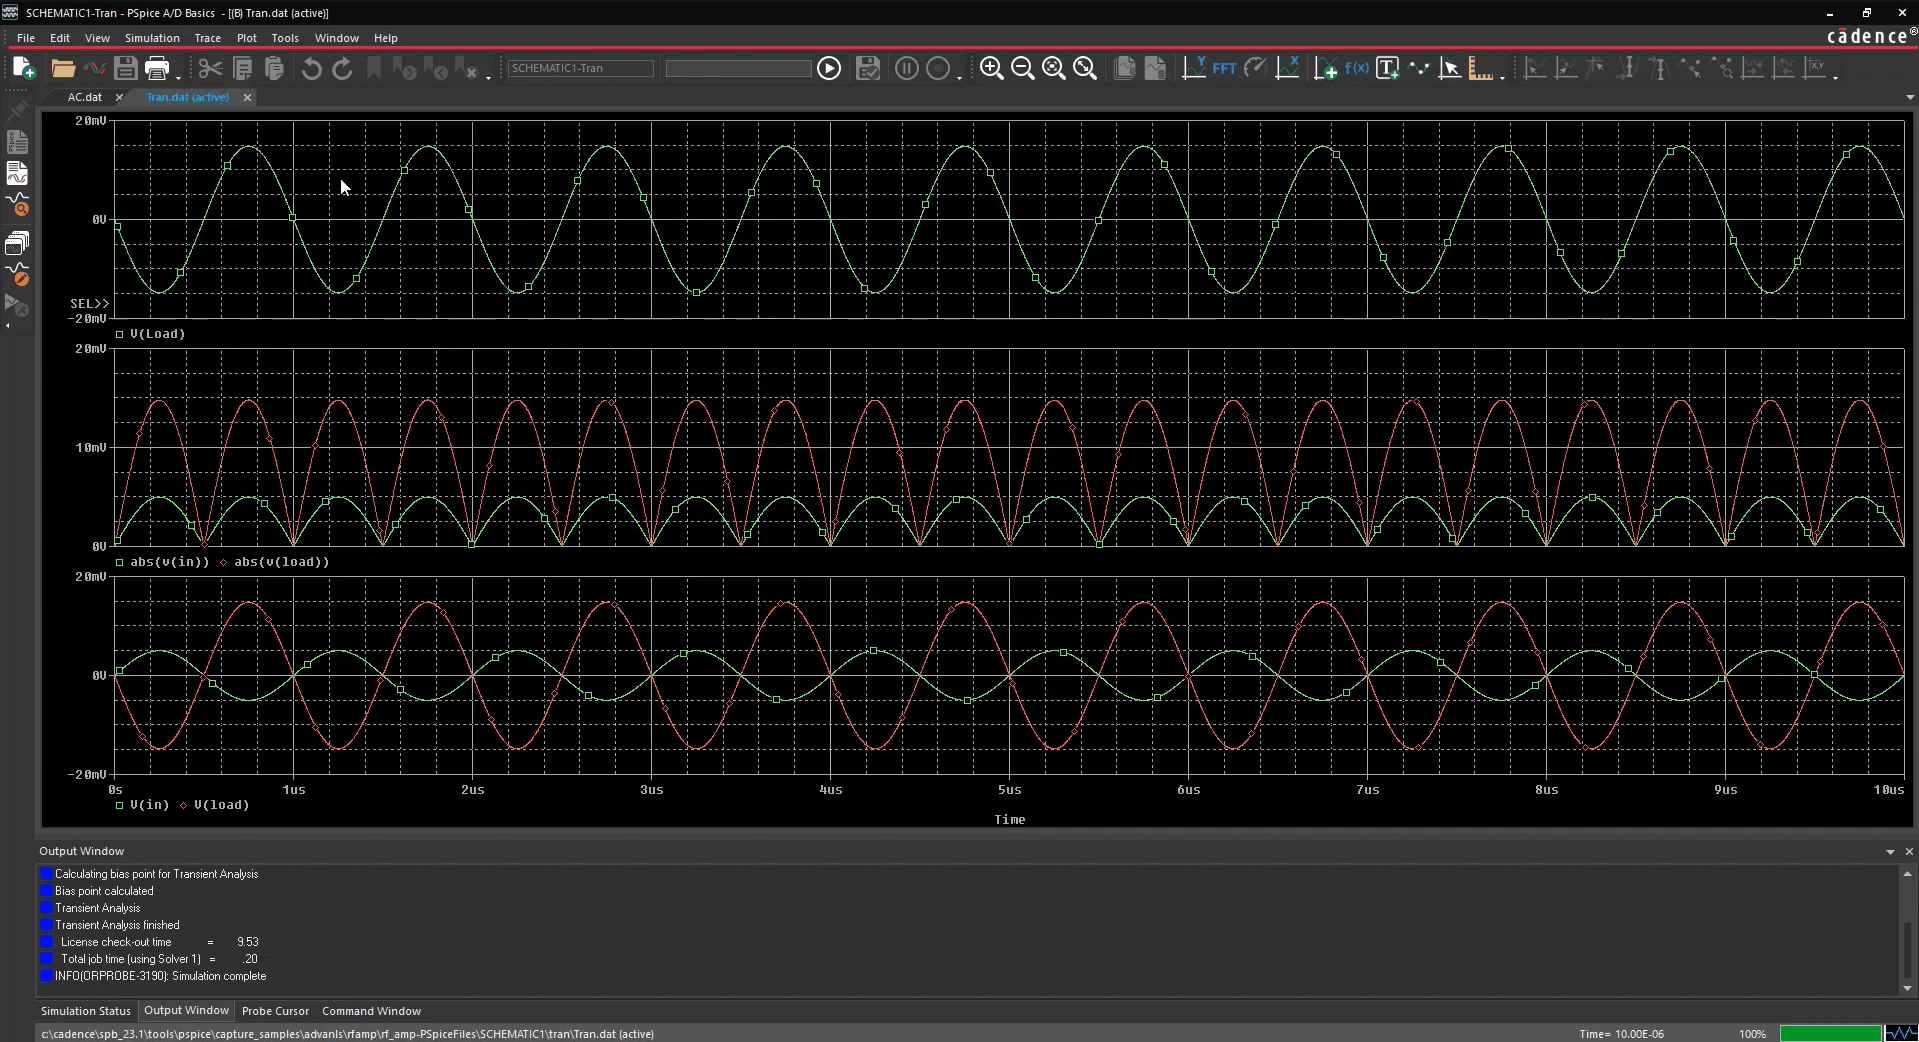Open the window list arrow at tab bar's right end
1919x1042 pixels.
1910,98
